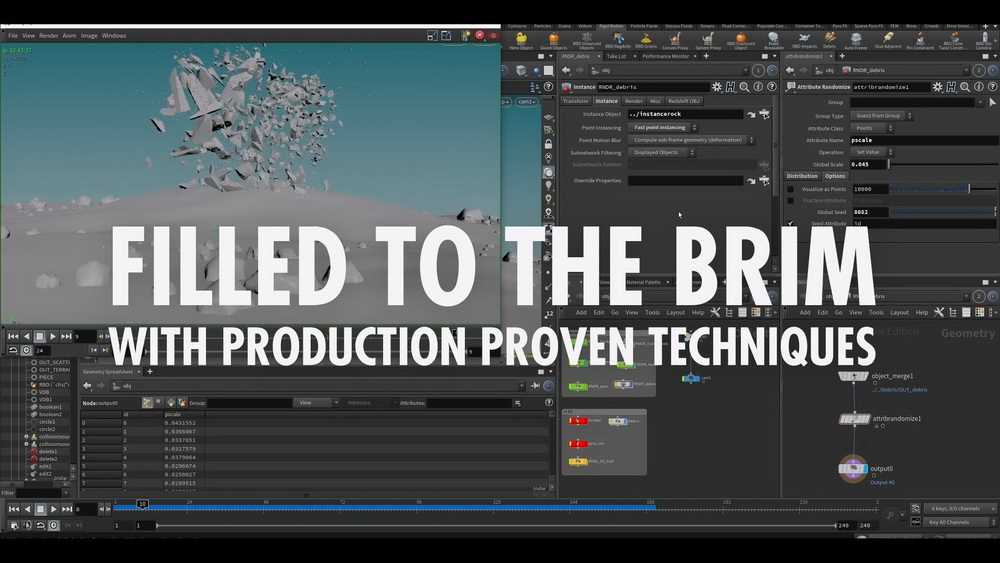Toggle display flag on OUT_TERRAIN tree node
The width and height of the screenshot is (1000, 563).
[x=34, y=370]
